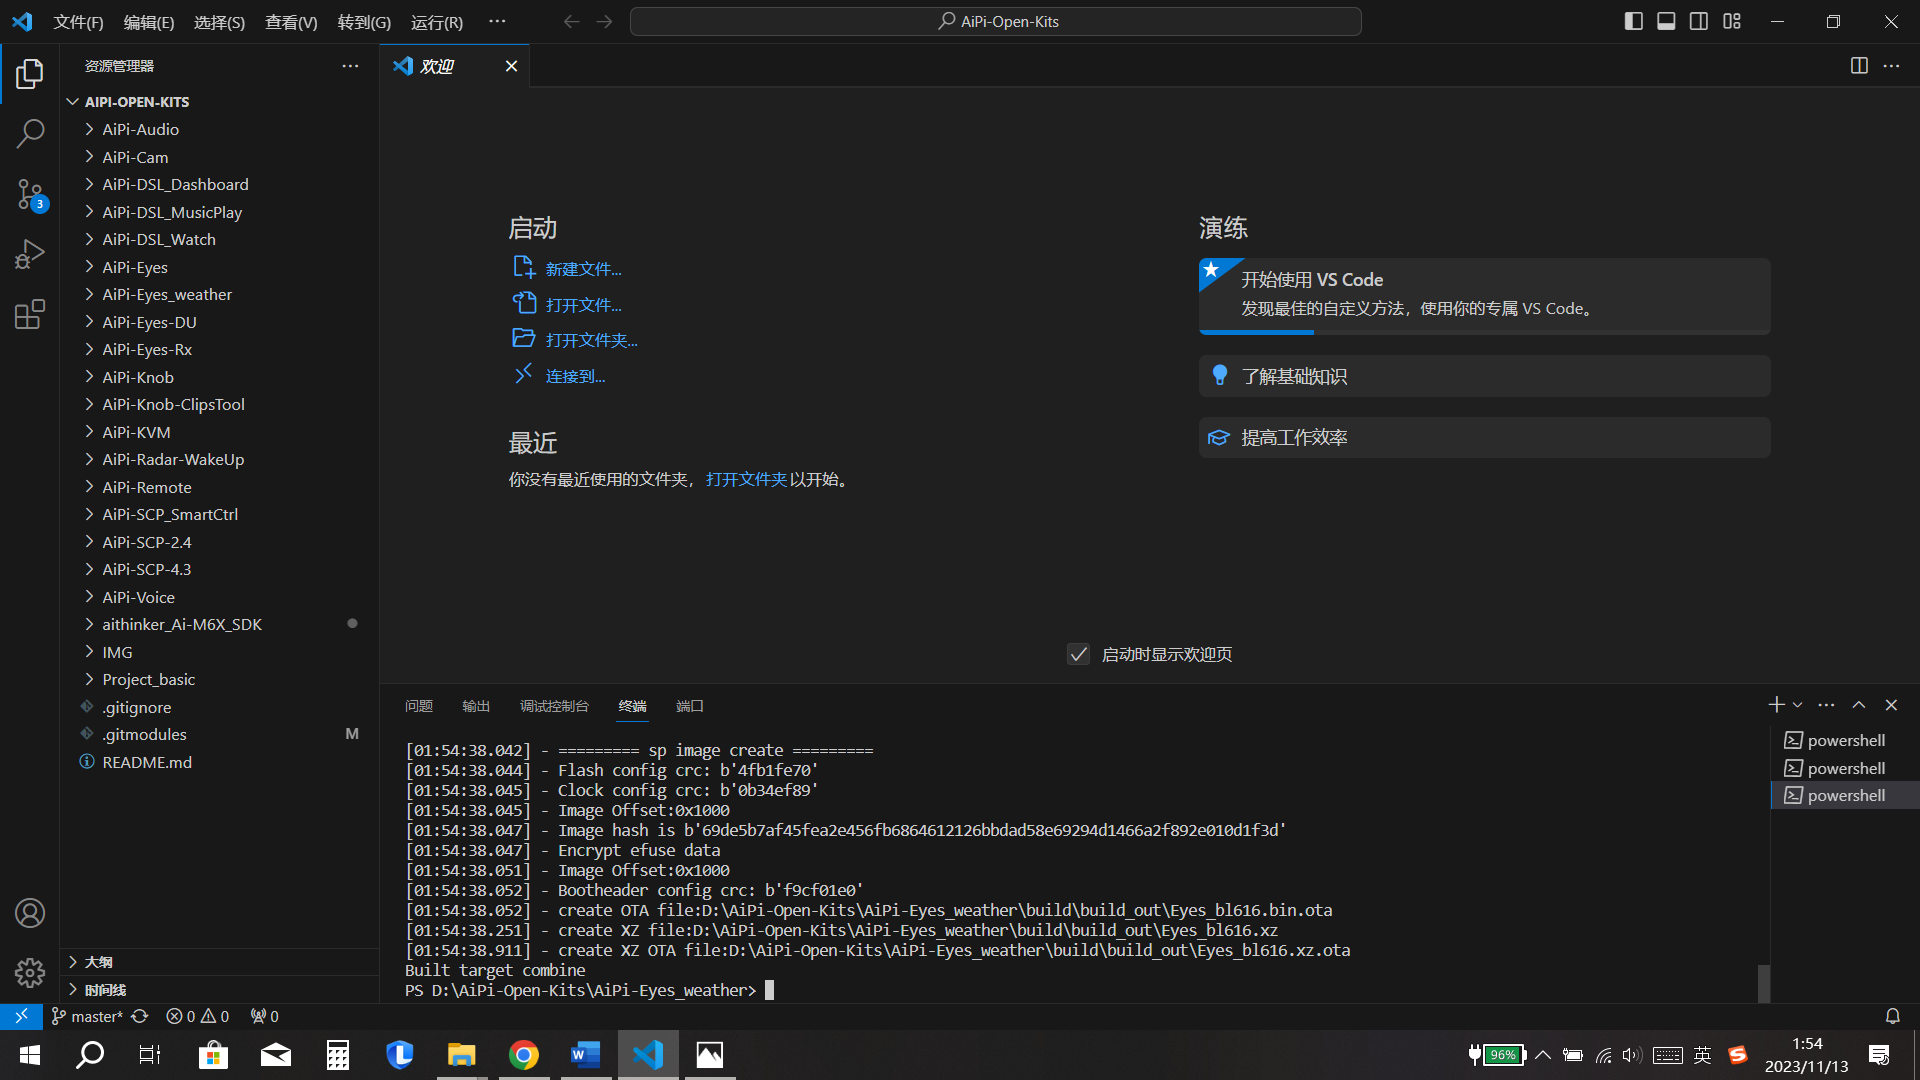Open errors and warnings count in status bar

[x=198, y=1016]
